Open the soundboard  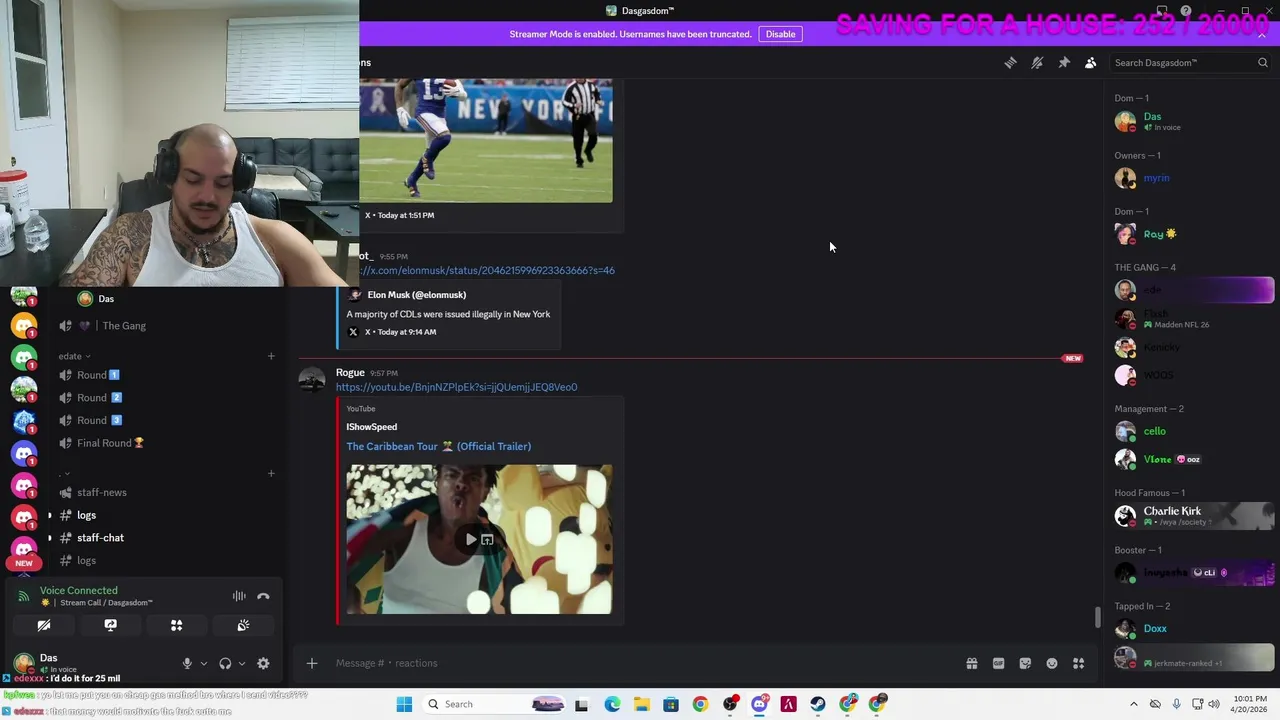(243, 625)
